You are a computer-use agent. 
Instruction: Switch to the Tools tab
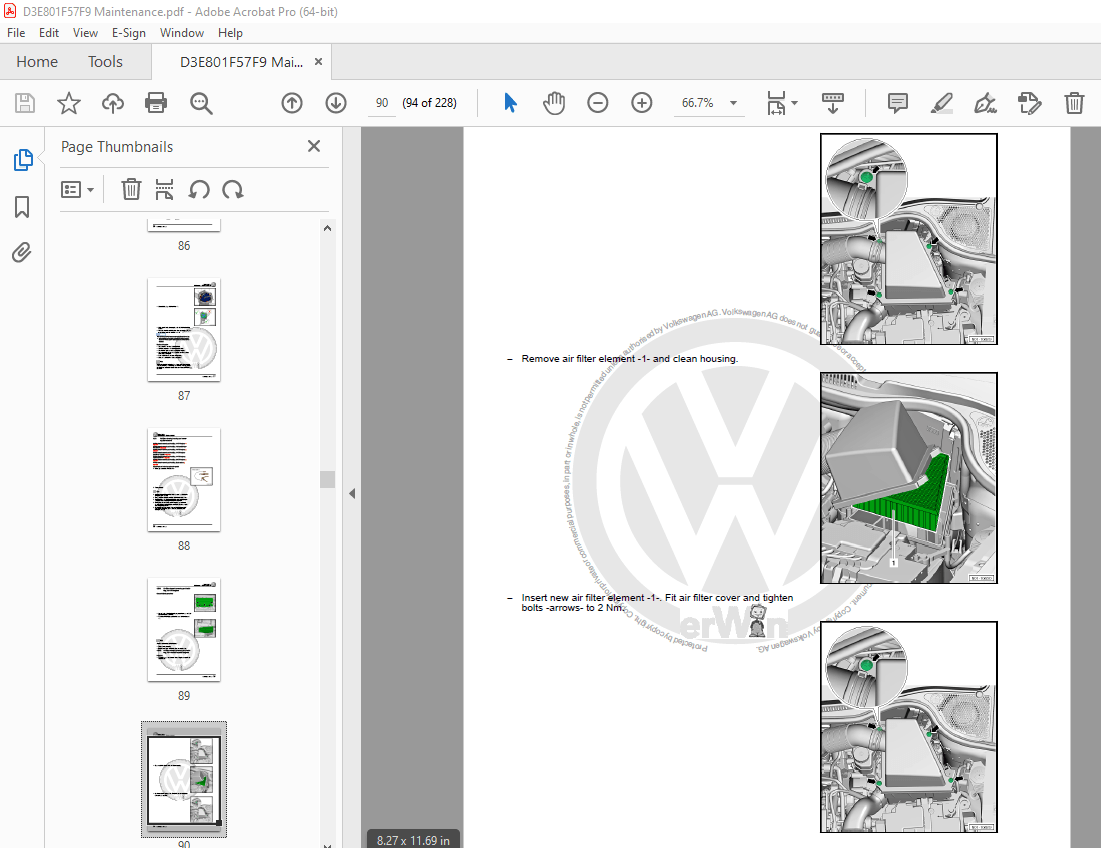click(x=105, y=61)
